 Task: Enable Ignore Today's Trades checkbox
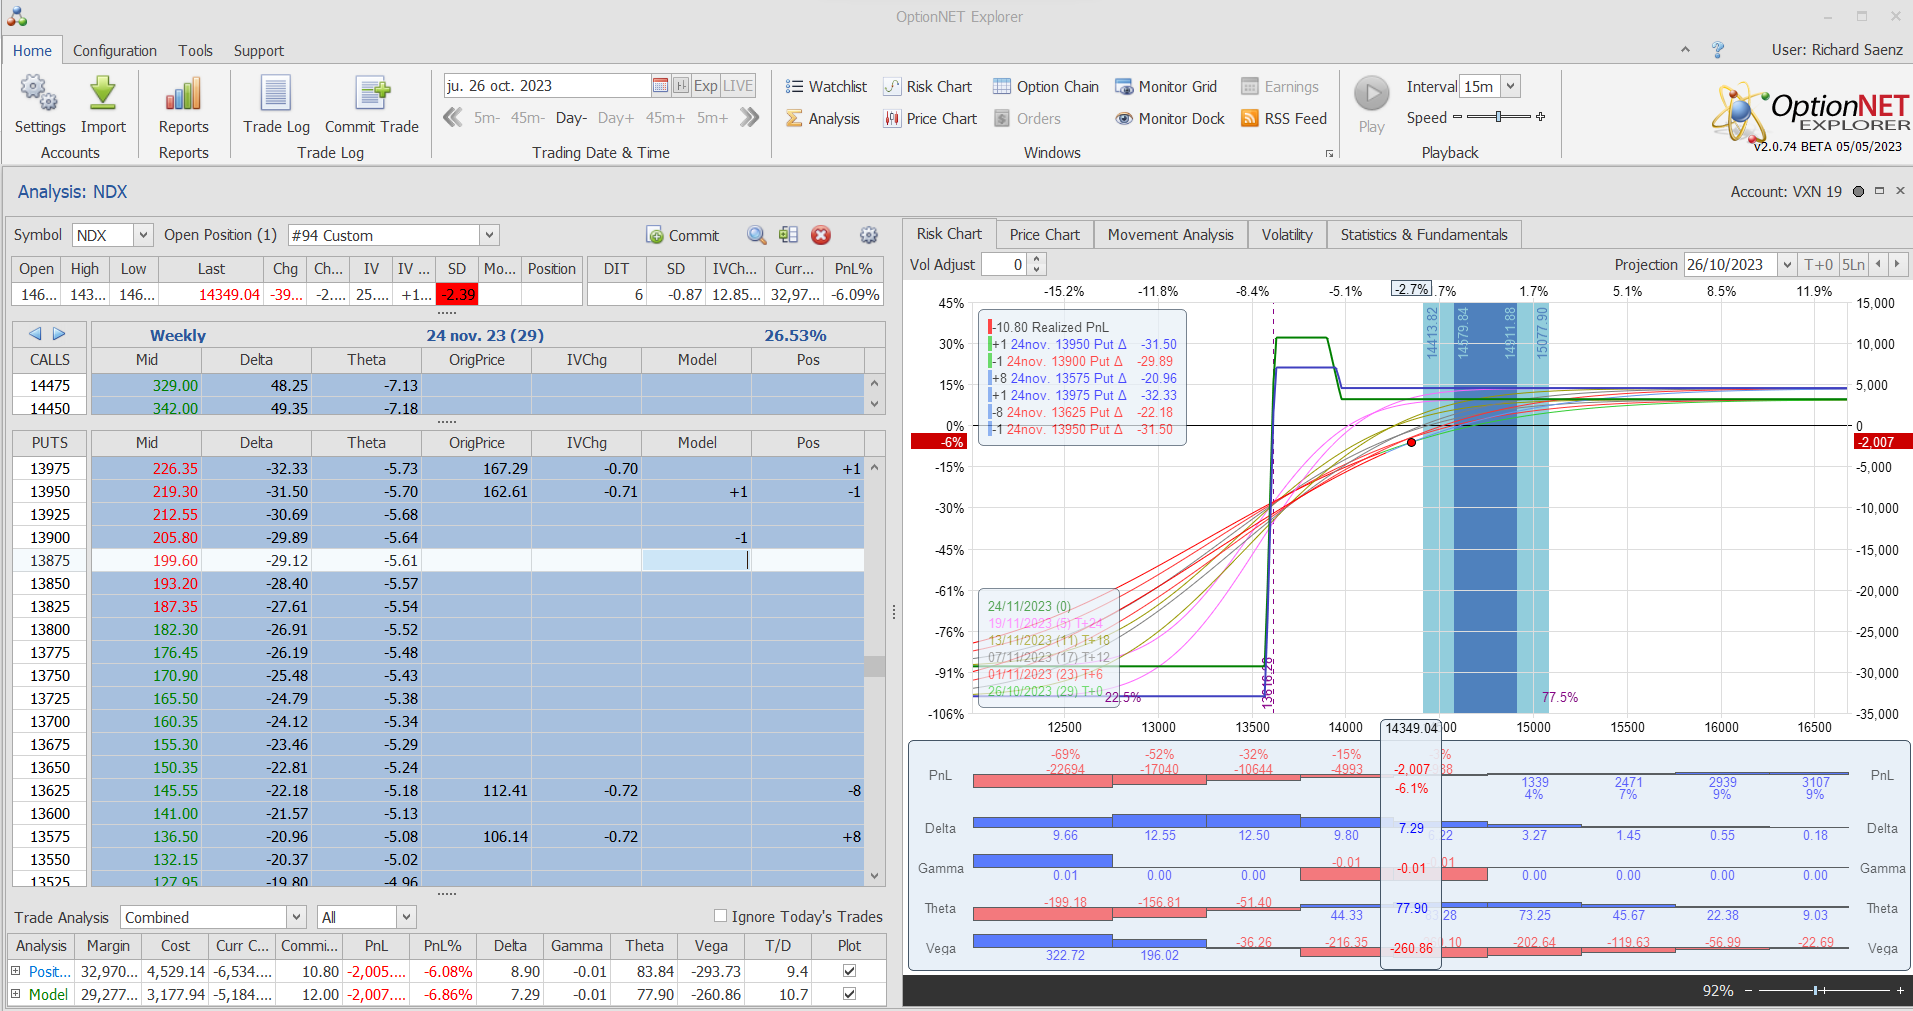[720, 916]
